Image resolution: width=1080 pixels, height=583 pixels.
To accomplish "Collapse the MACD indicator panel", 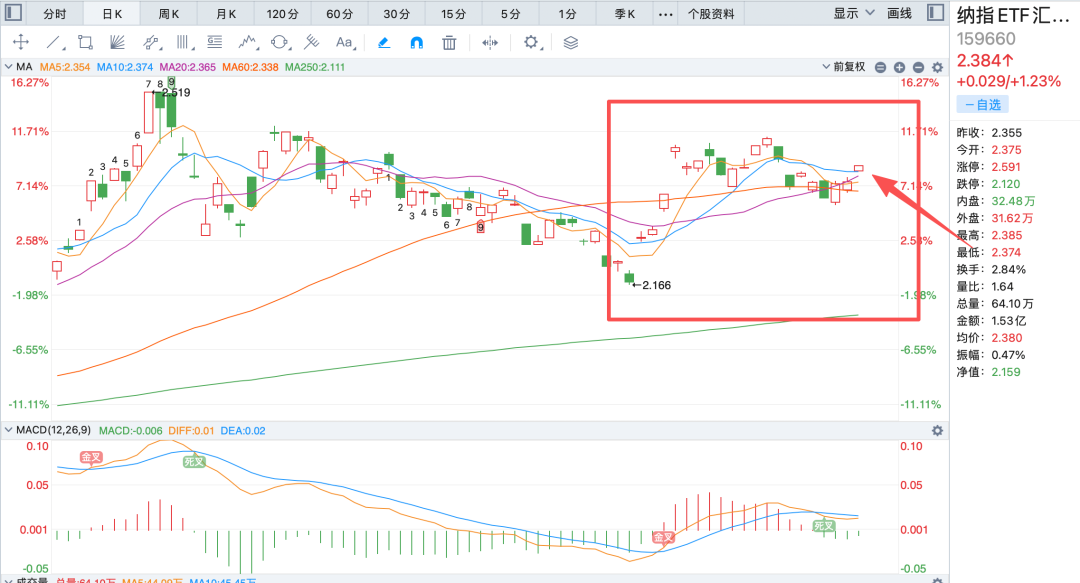I will click(x=8, y=430).
